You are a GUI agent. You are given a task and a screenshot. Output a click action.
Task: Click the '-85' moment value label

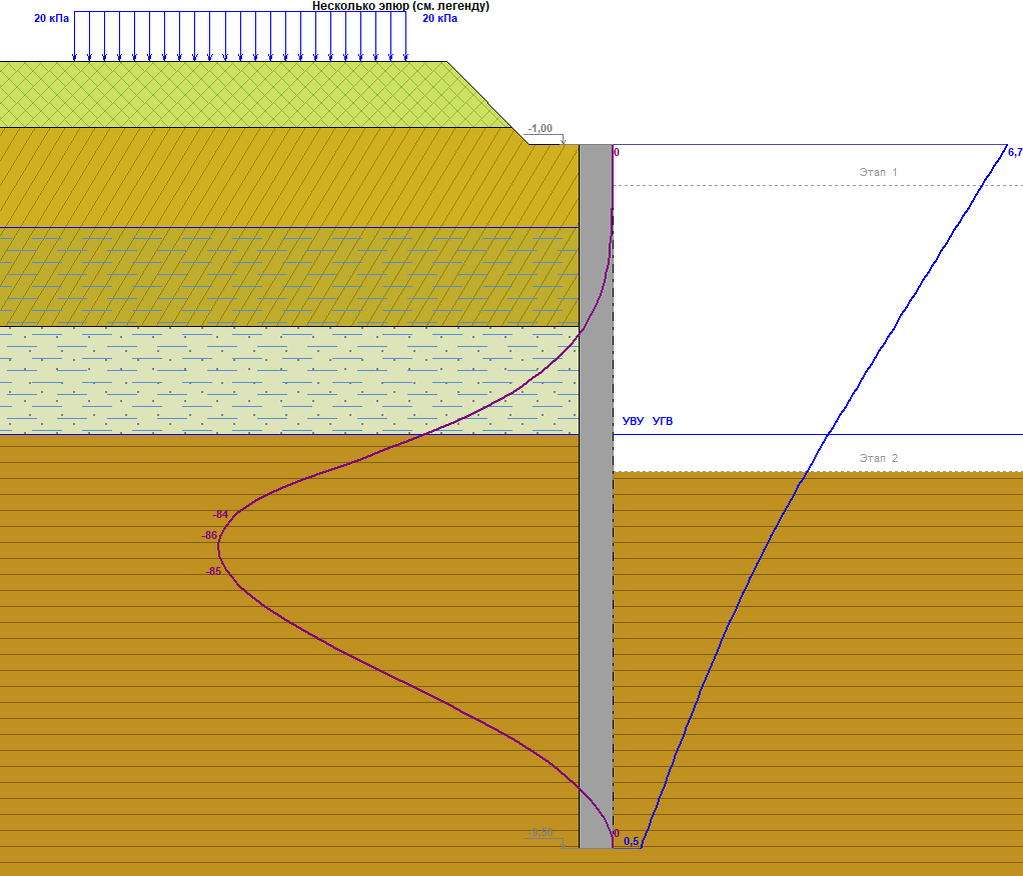coord(213,571)
